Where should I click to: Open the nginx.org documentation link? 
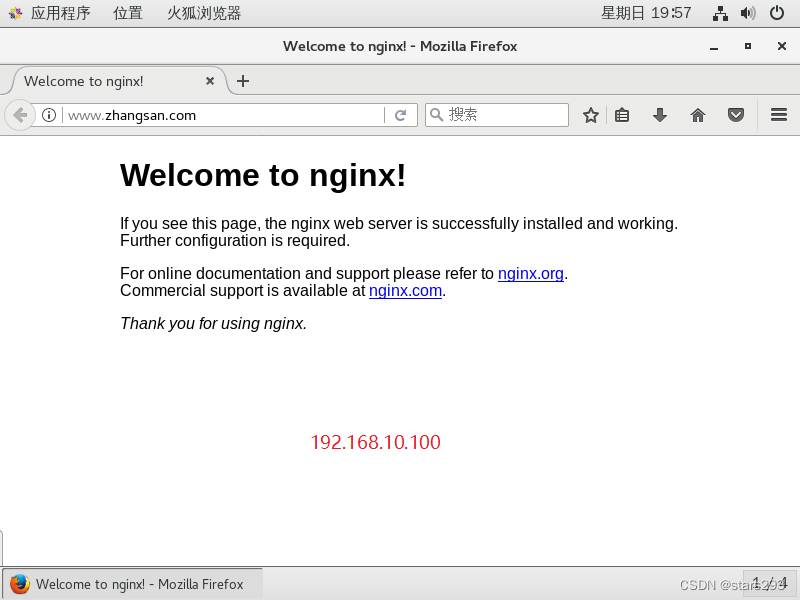[x=530, y=273]
